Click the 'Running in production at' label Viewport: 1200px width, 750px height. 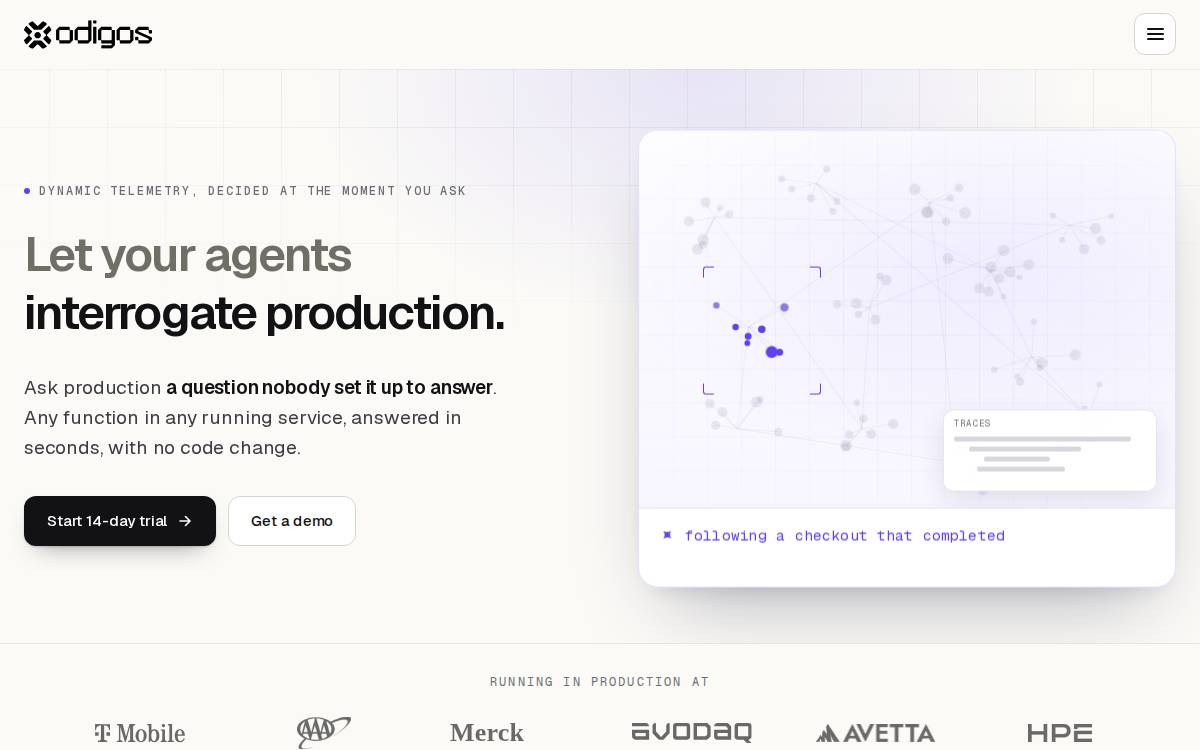(x=600, y=682)
